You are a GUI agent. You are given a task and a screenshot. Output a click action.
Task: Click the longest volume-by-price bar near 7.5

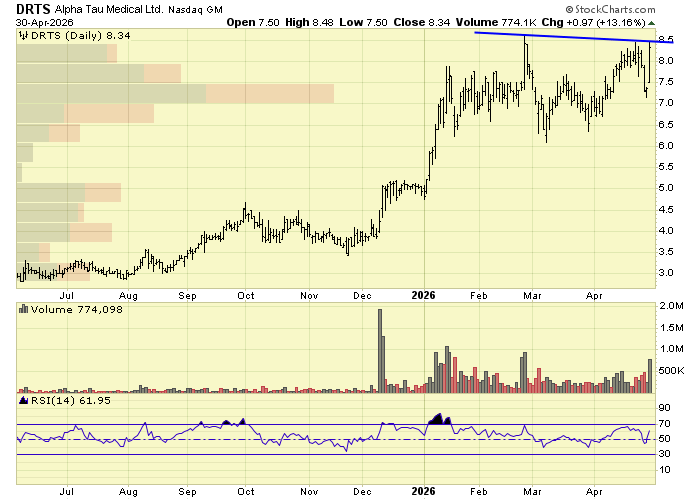(175, 94)
